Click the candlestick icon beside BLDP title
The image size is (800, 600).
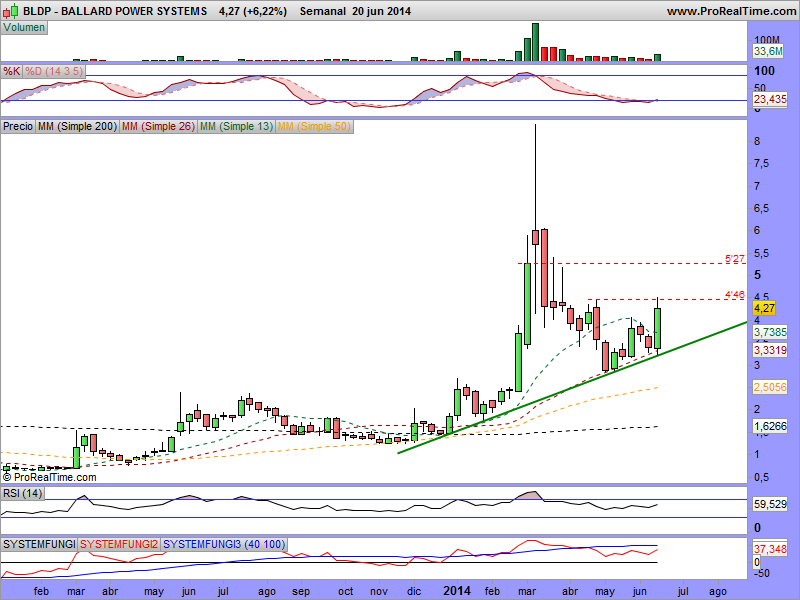click(10, 11)
